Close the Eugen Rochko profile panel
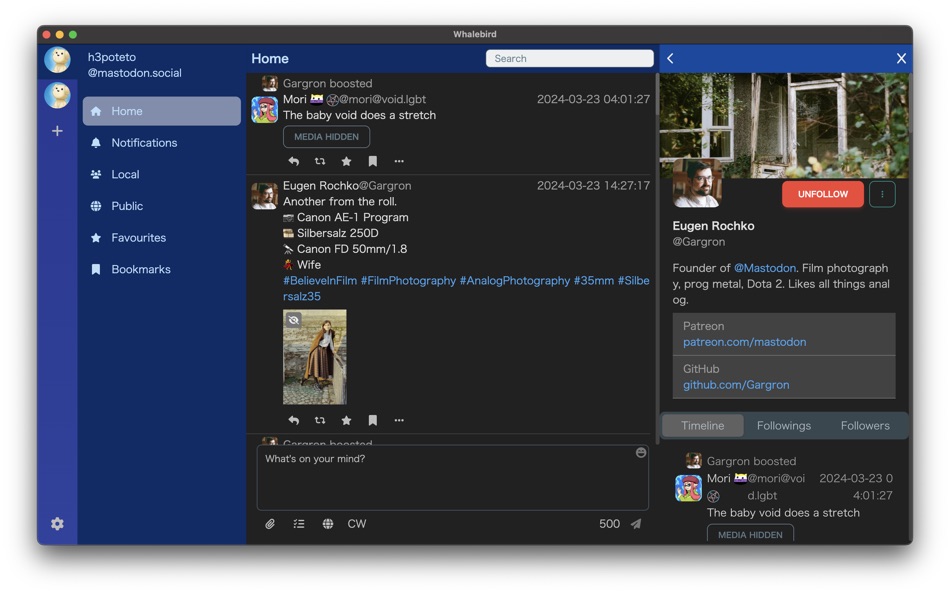 point(901,58)
